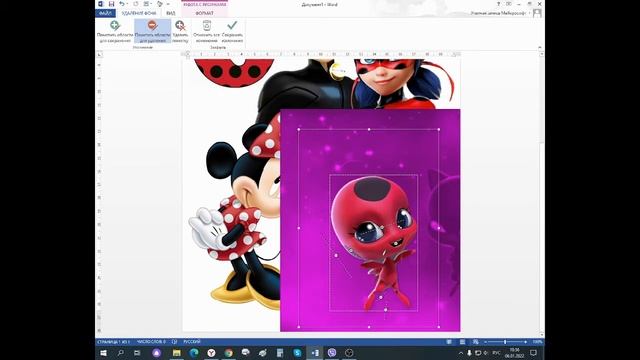Click top center handle of outer marquee

click(x=369, y=129)
